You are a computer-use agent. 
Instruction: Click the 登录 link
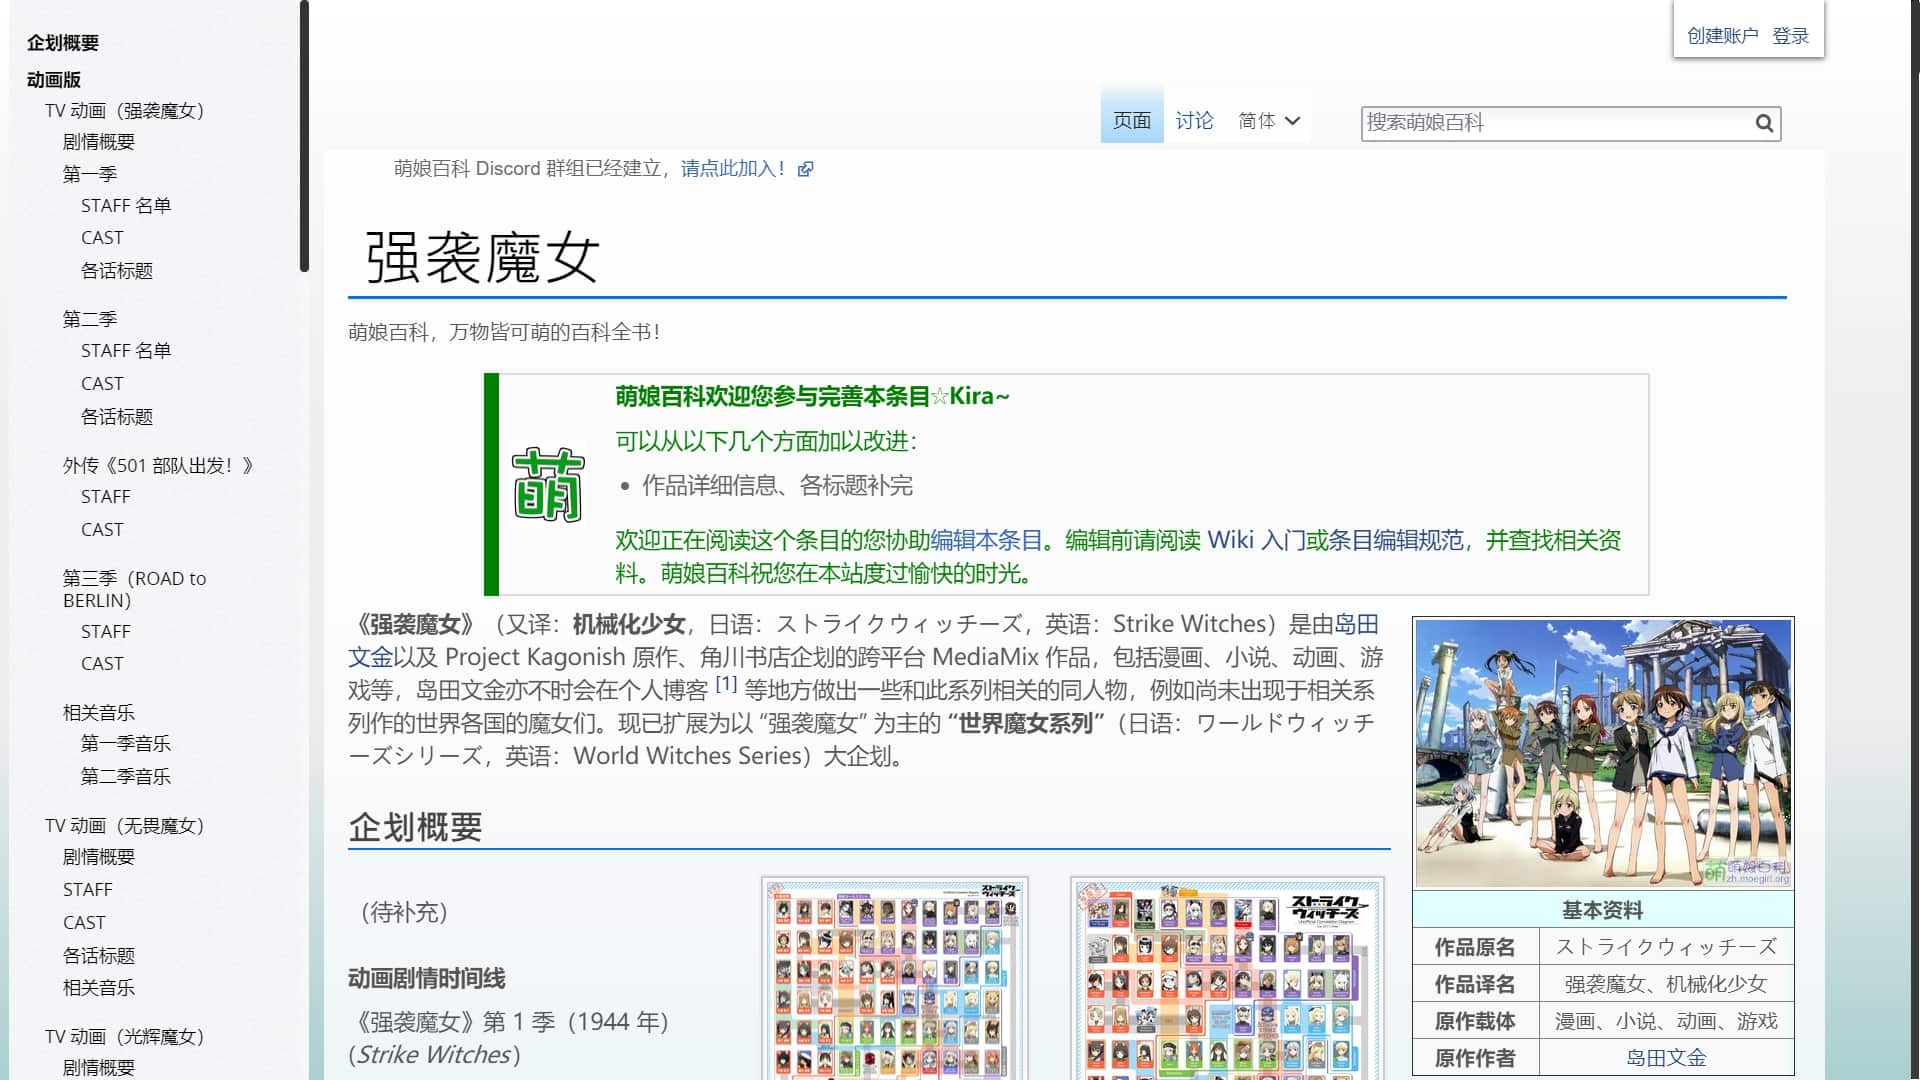(x=1790, y=36)
